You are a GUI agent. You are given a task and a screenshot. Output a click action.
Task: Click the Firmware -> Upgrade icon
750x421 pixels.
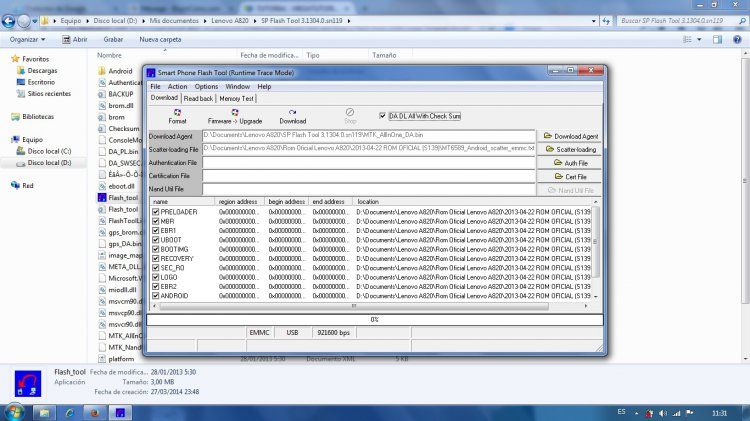[x=235, y=116]
